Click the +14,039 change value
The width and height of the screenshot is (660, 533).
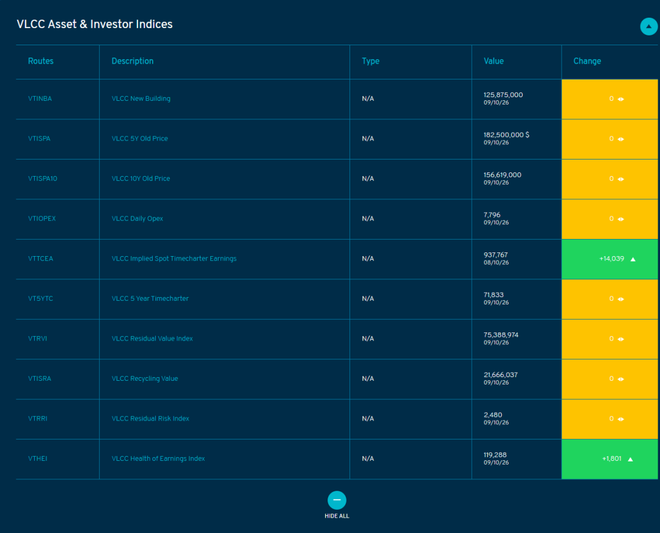[612, 259]
